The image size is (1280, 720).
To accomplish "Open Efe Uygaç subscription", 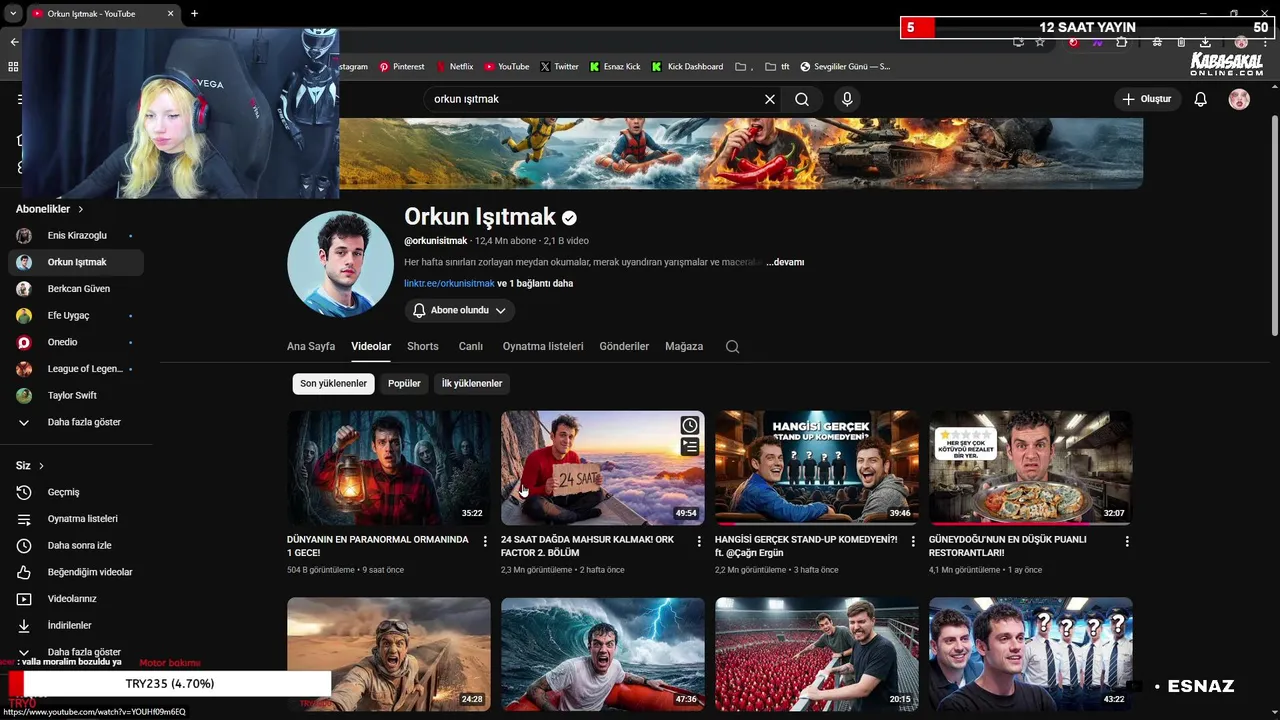I will coord(76,315).
